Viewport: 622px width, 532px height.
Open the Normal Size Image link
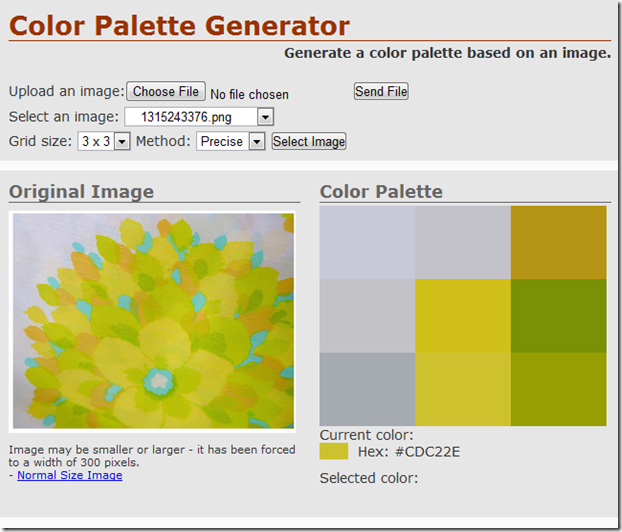tap(69, 476)
